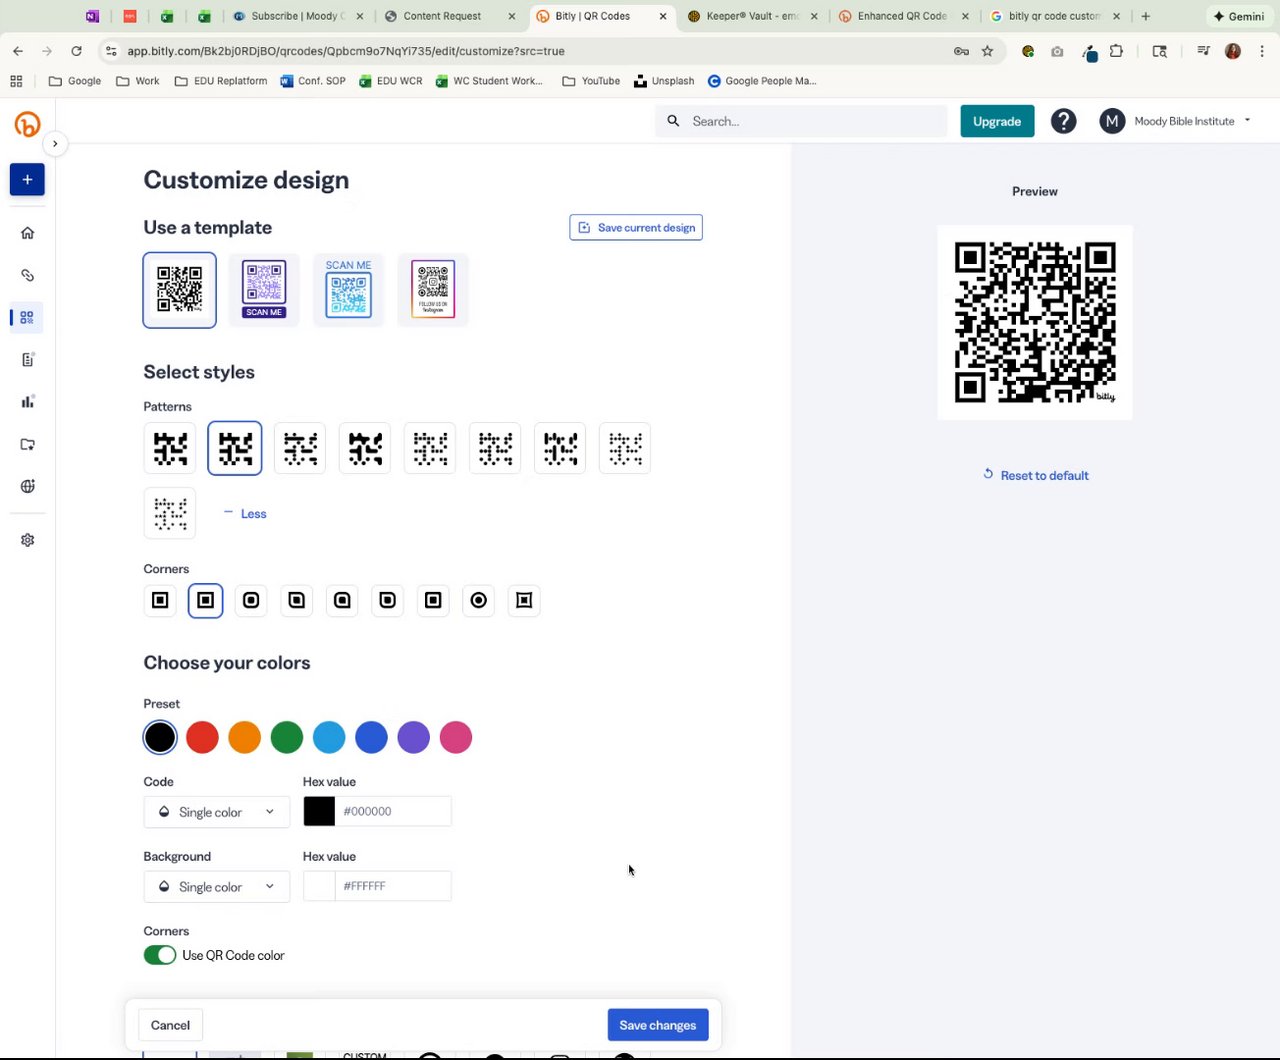Open the Background Single color dropdown
The width and height of the screenshot is (1280, 1060).
[x=217, y=887]
